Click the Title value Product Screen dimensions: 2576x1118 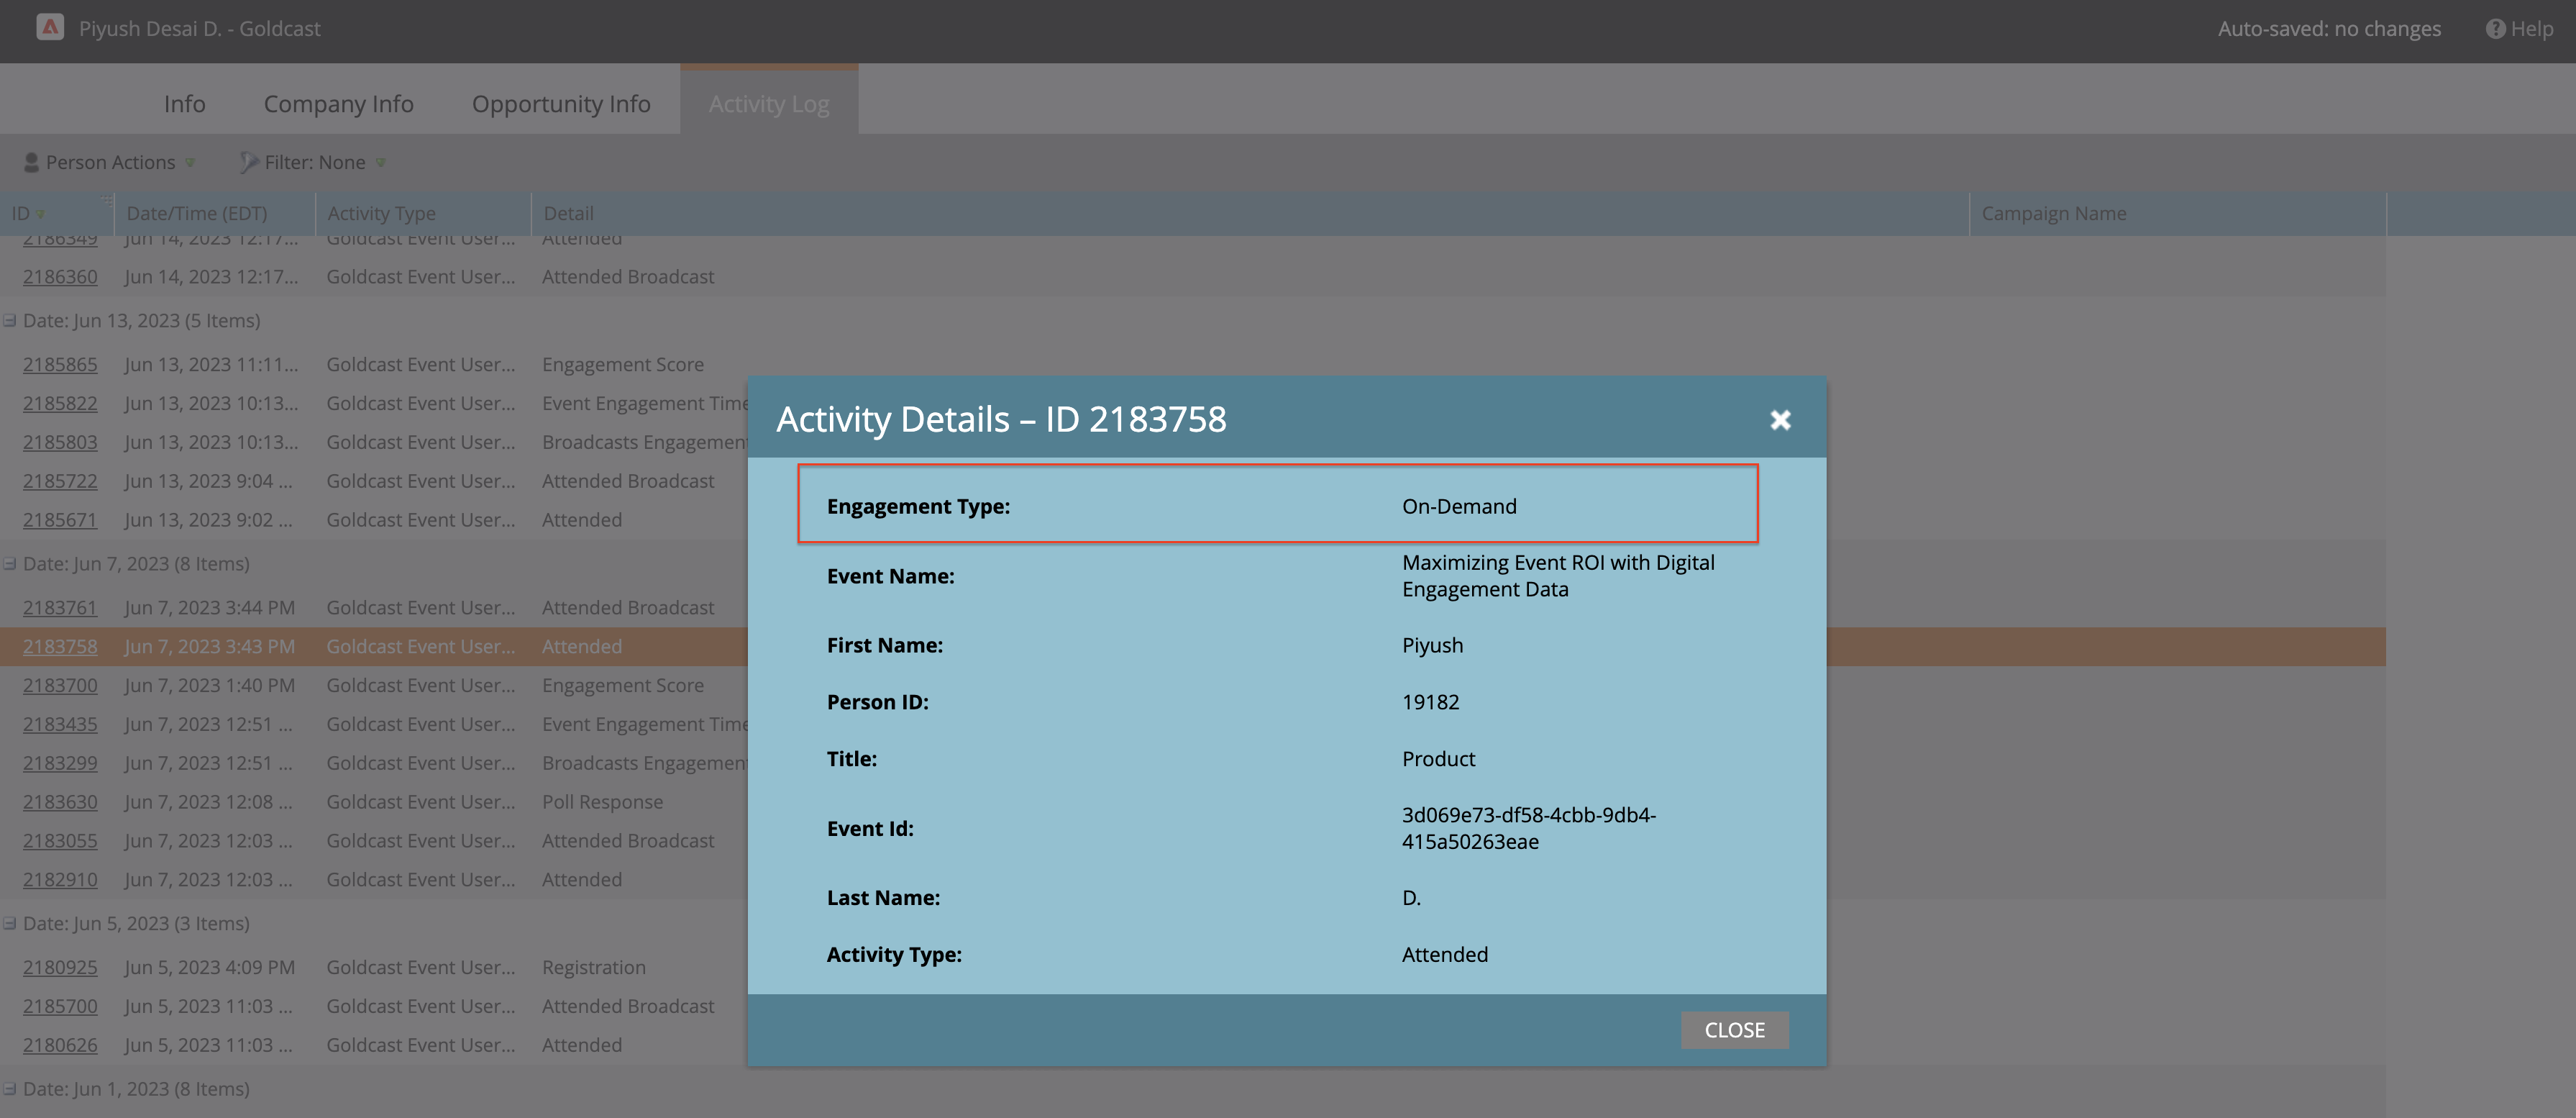1438,759
